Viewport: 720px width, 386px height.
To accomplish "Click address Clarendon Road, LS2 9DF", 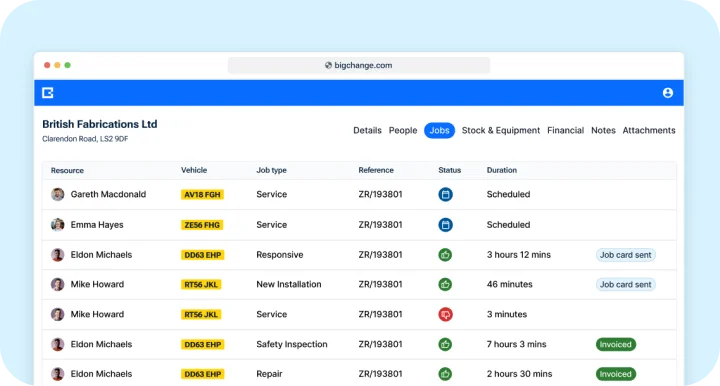I will 85,139.
